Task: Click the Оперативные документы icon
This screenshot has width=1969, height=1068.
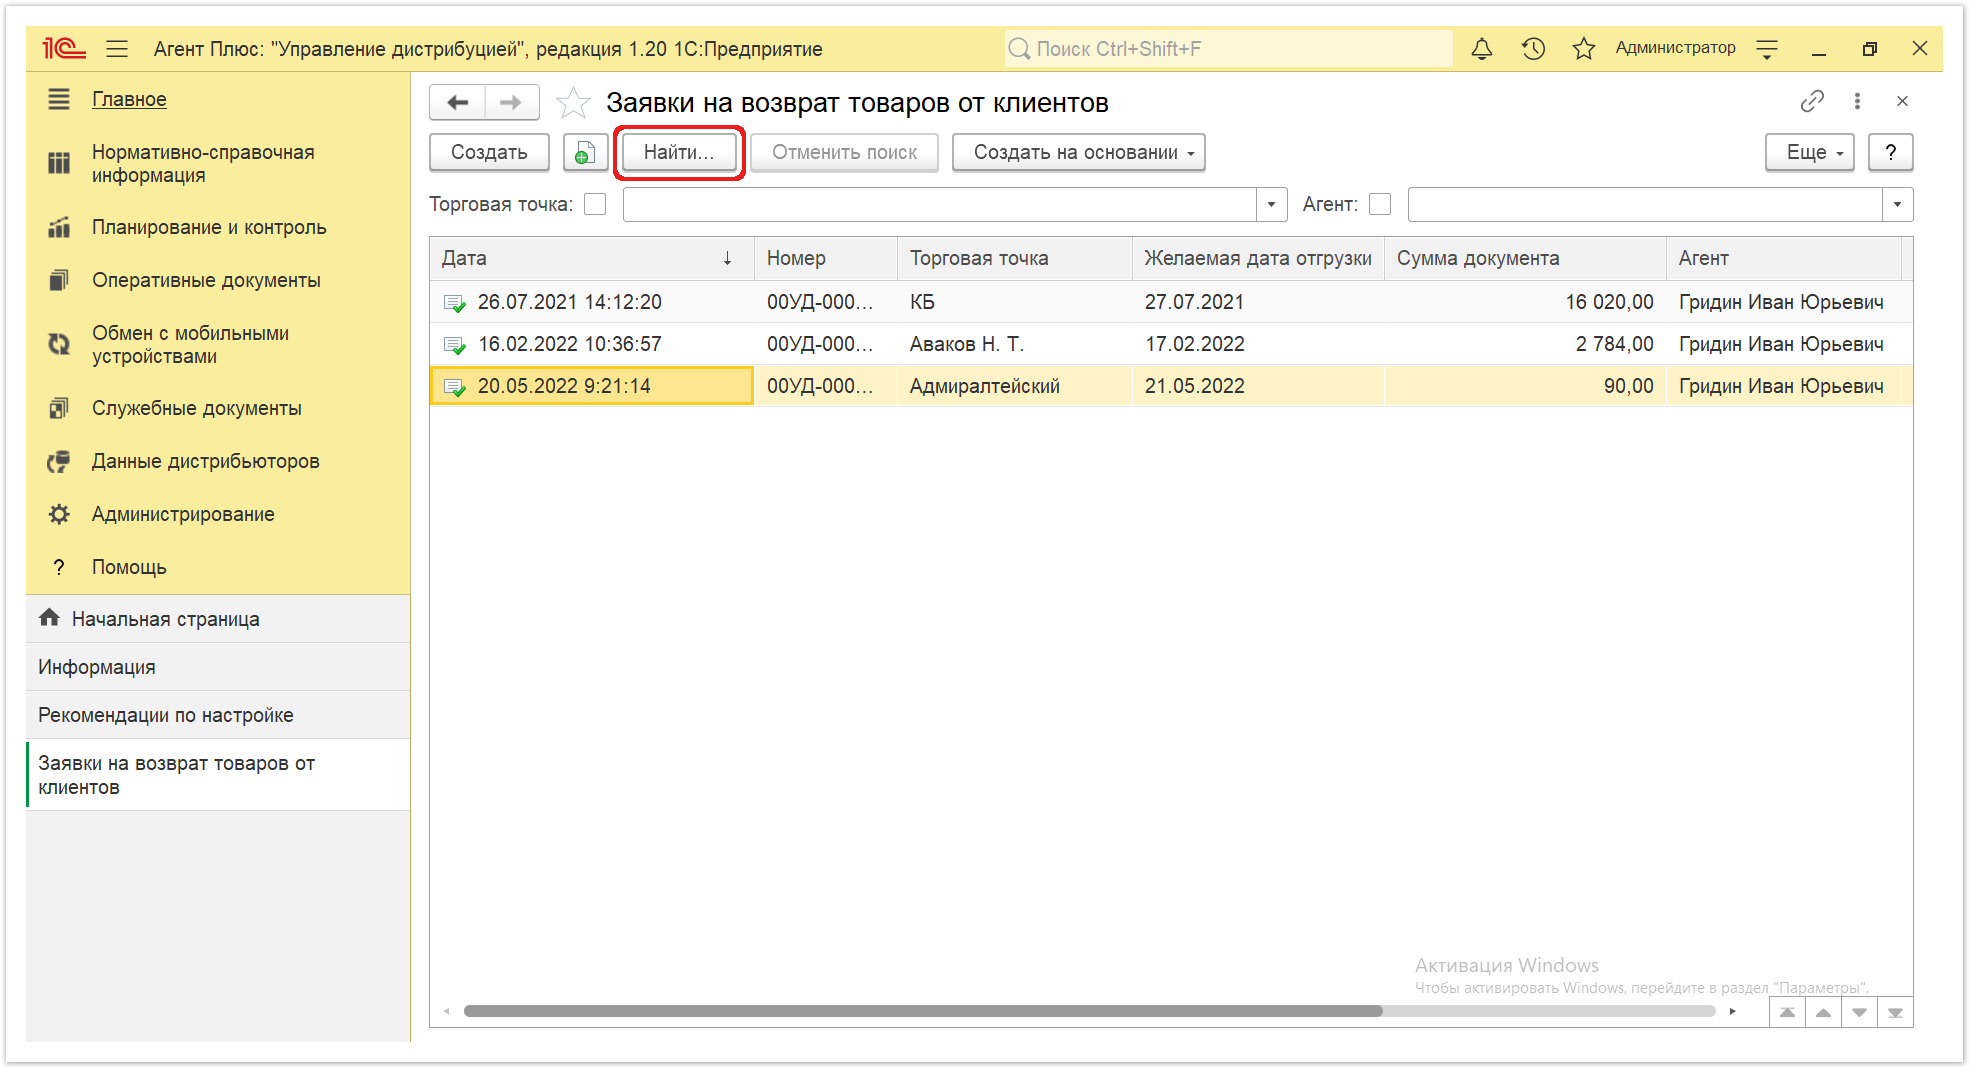Action: click(59, 280)
